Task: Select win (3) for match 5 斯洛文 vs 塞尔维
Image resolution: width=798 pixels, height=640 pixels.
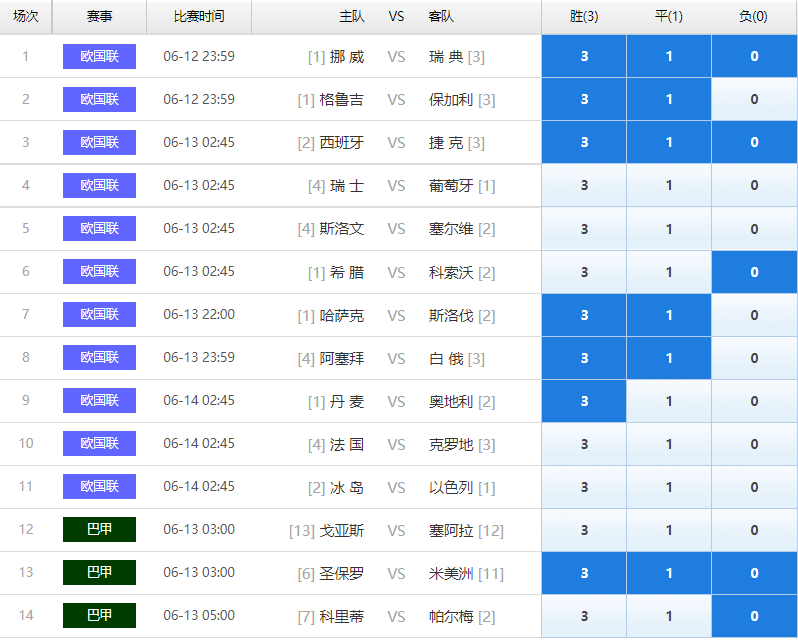Action: [x=584, y=228]
